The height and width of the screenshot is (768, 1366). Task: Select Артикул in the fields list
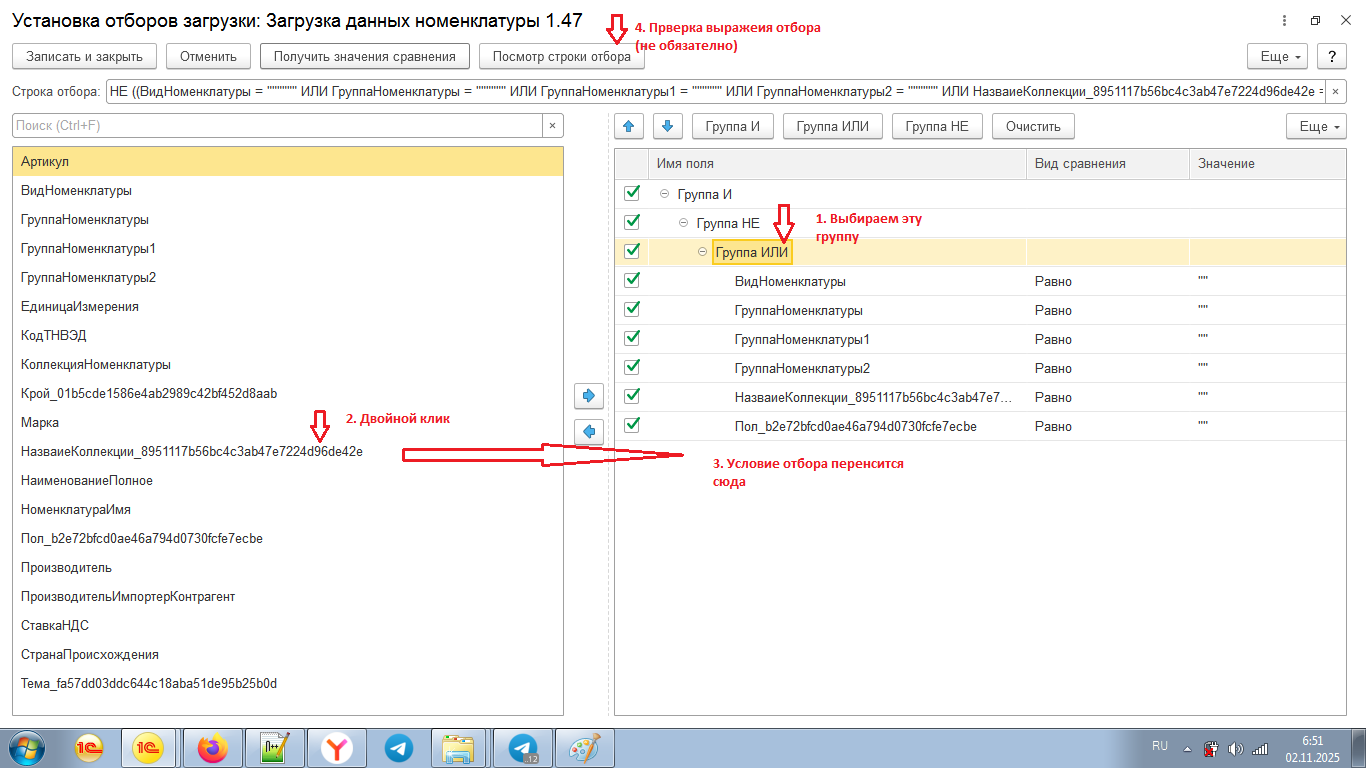[x=288, y=161]
